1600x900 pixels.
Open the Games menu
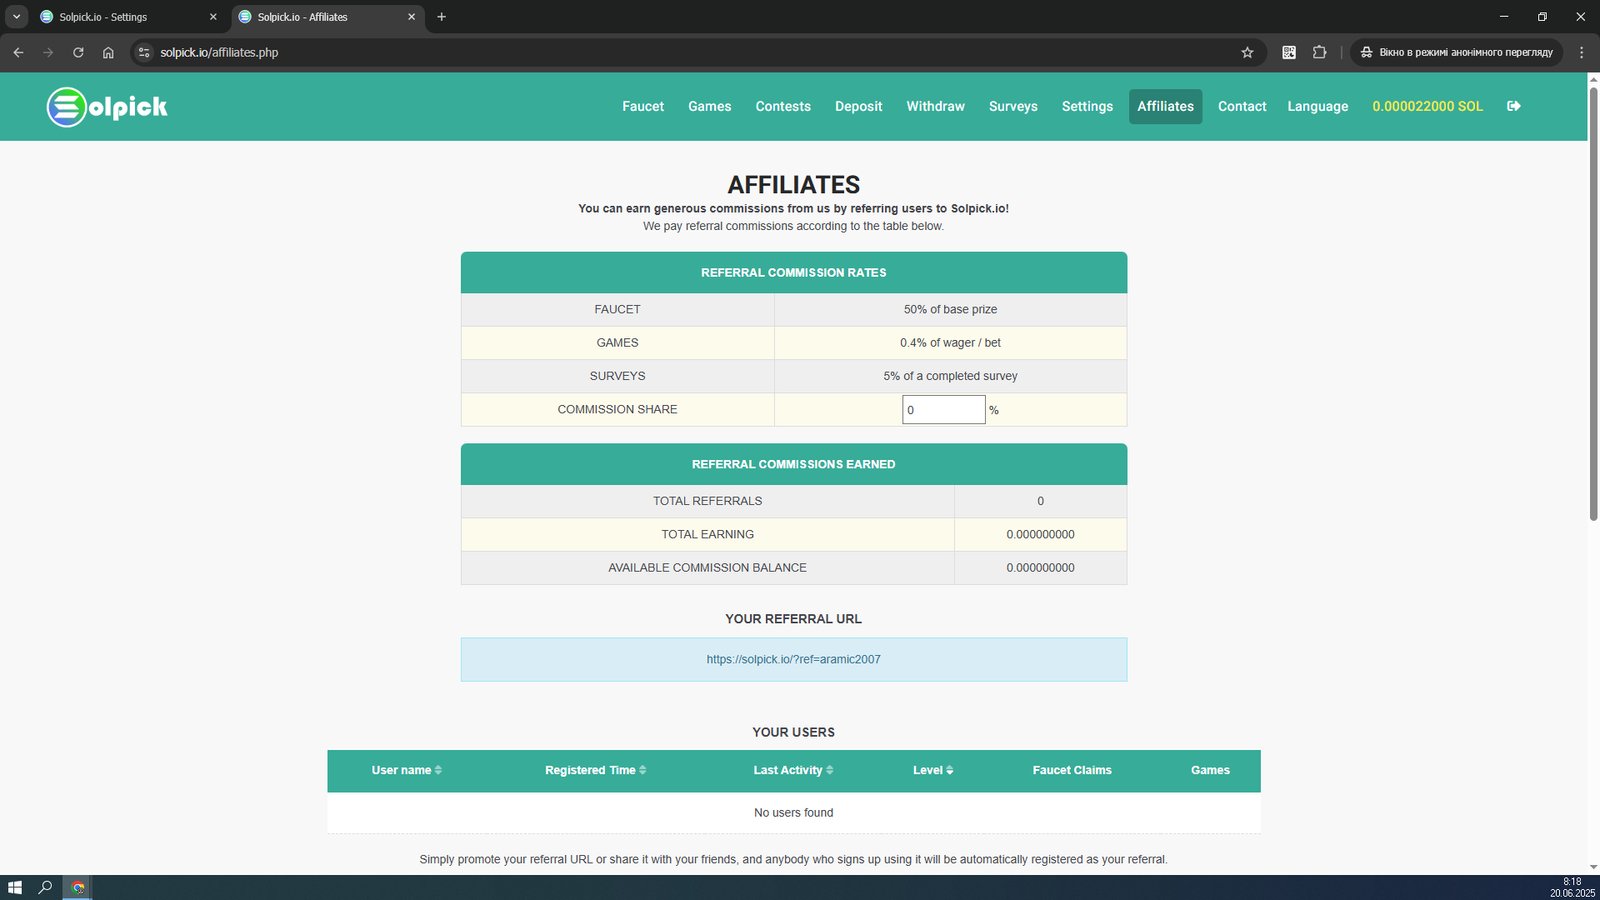[x=710, y=106]
